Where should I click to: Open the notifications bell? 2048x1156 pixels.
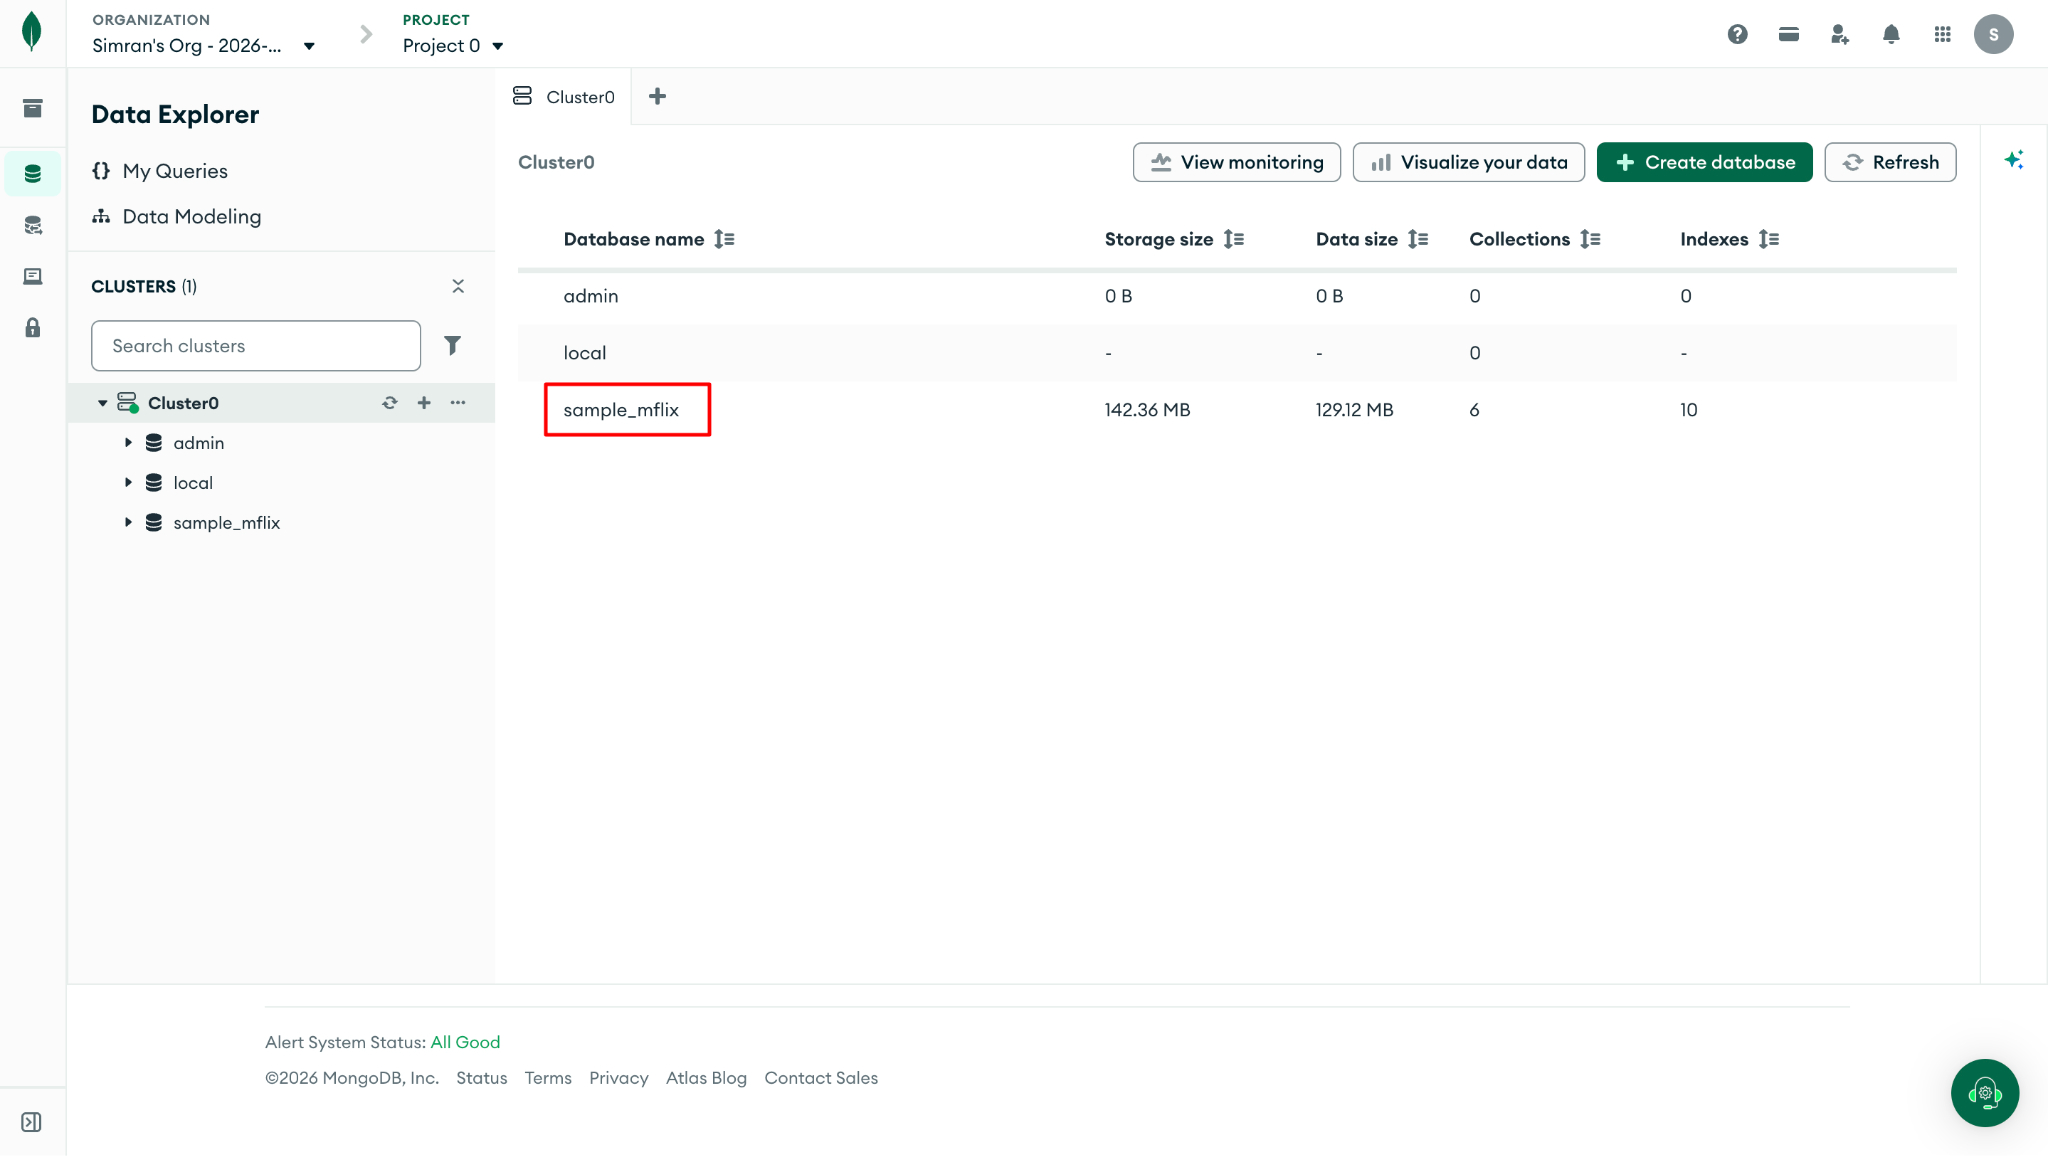1891,34
